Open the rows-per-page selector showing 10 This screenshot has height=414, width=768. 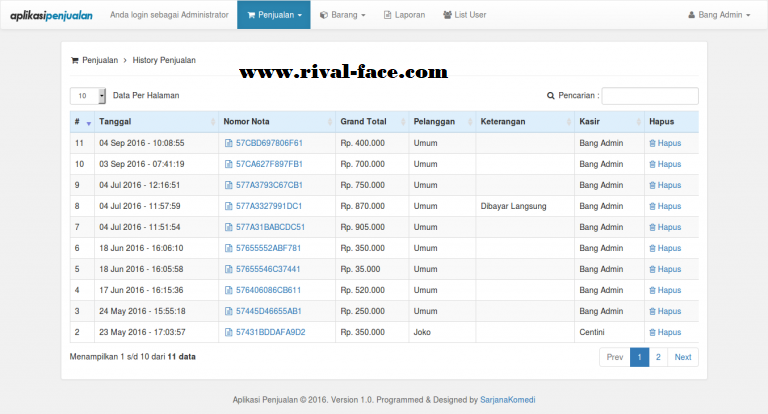(x=88, y=96)
